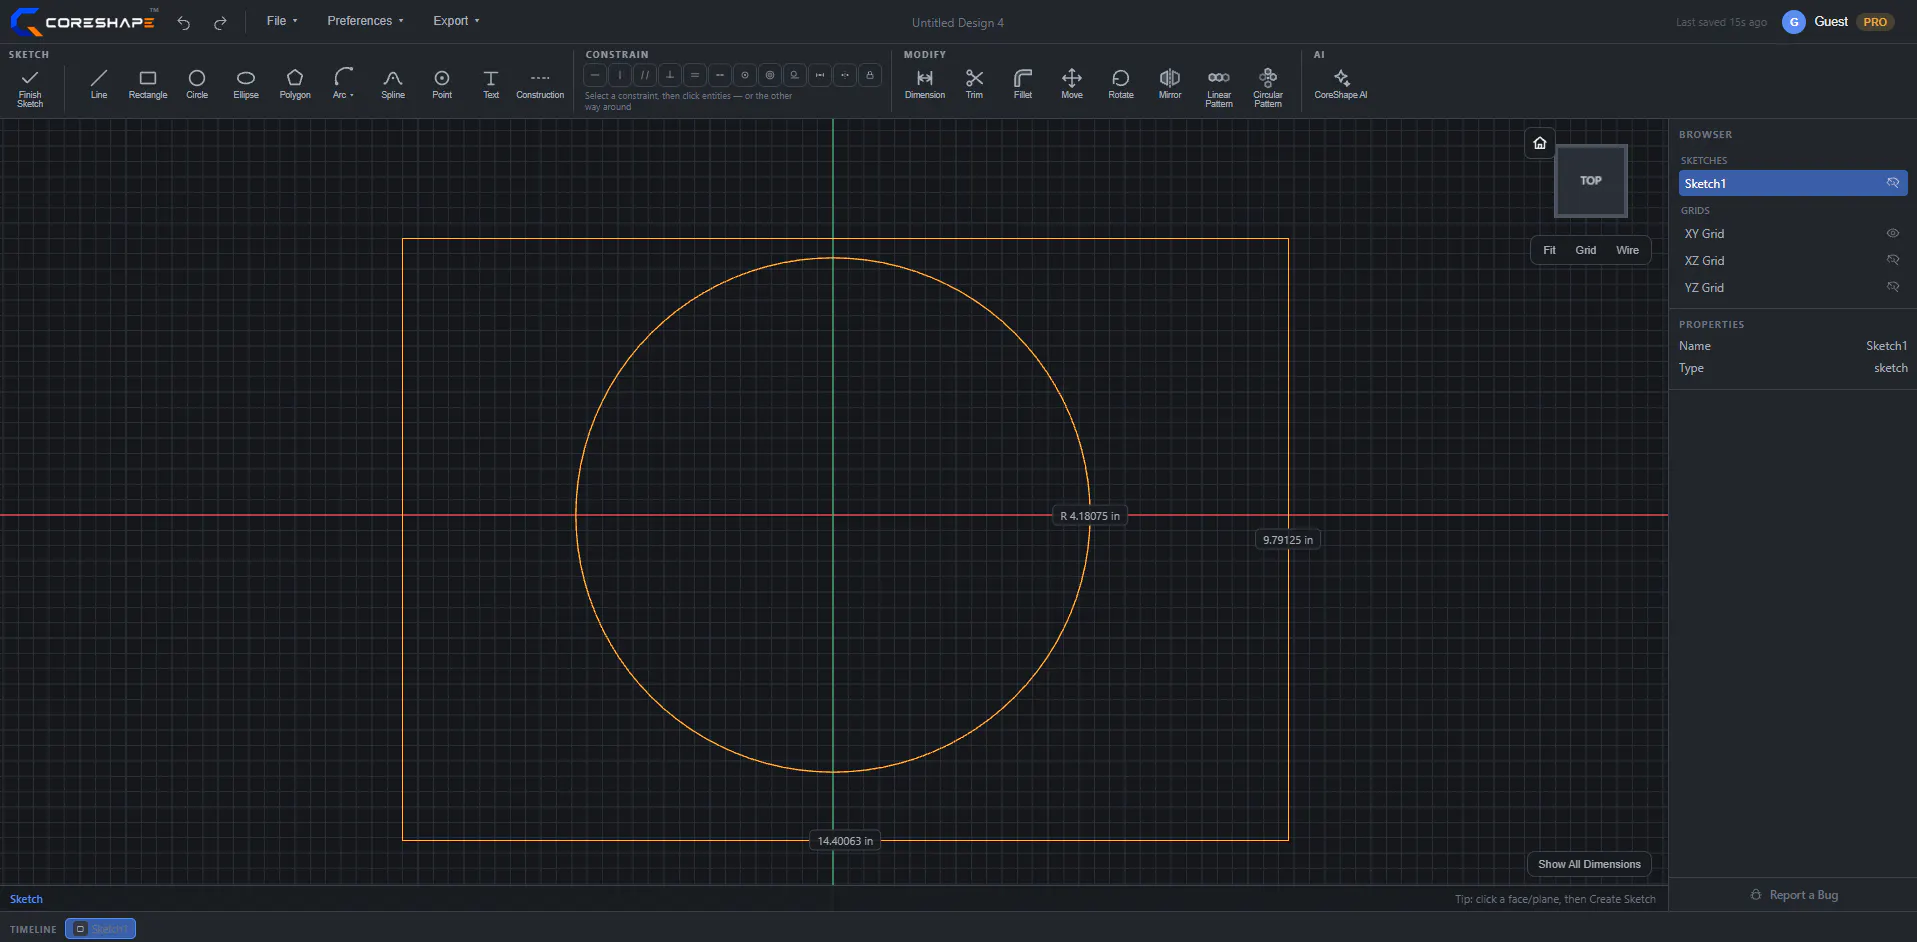Choose the Move tool
The width and height of the screenshot is (1917, 942).
[1072, 84]
